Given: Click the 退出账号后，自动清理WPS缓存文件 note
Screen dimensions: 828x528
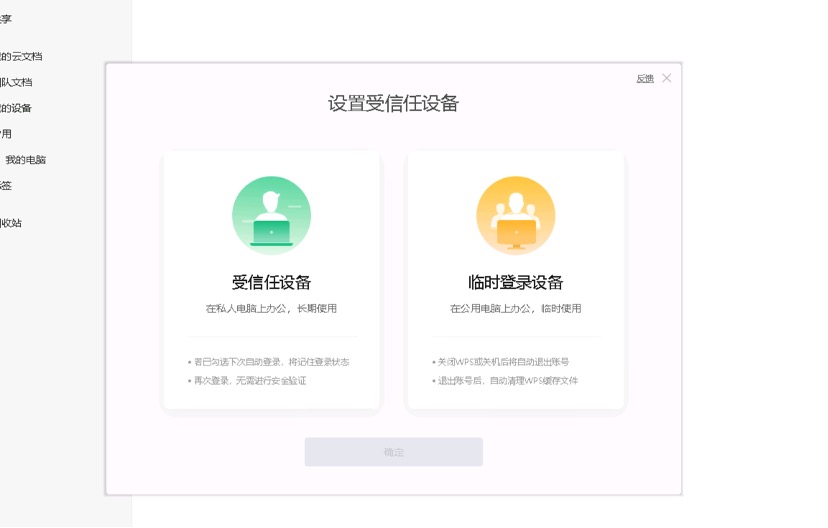Looking at the screenshot, I should [x=507, y=381].
